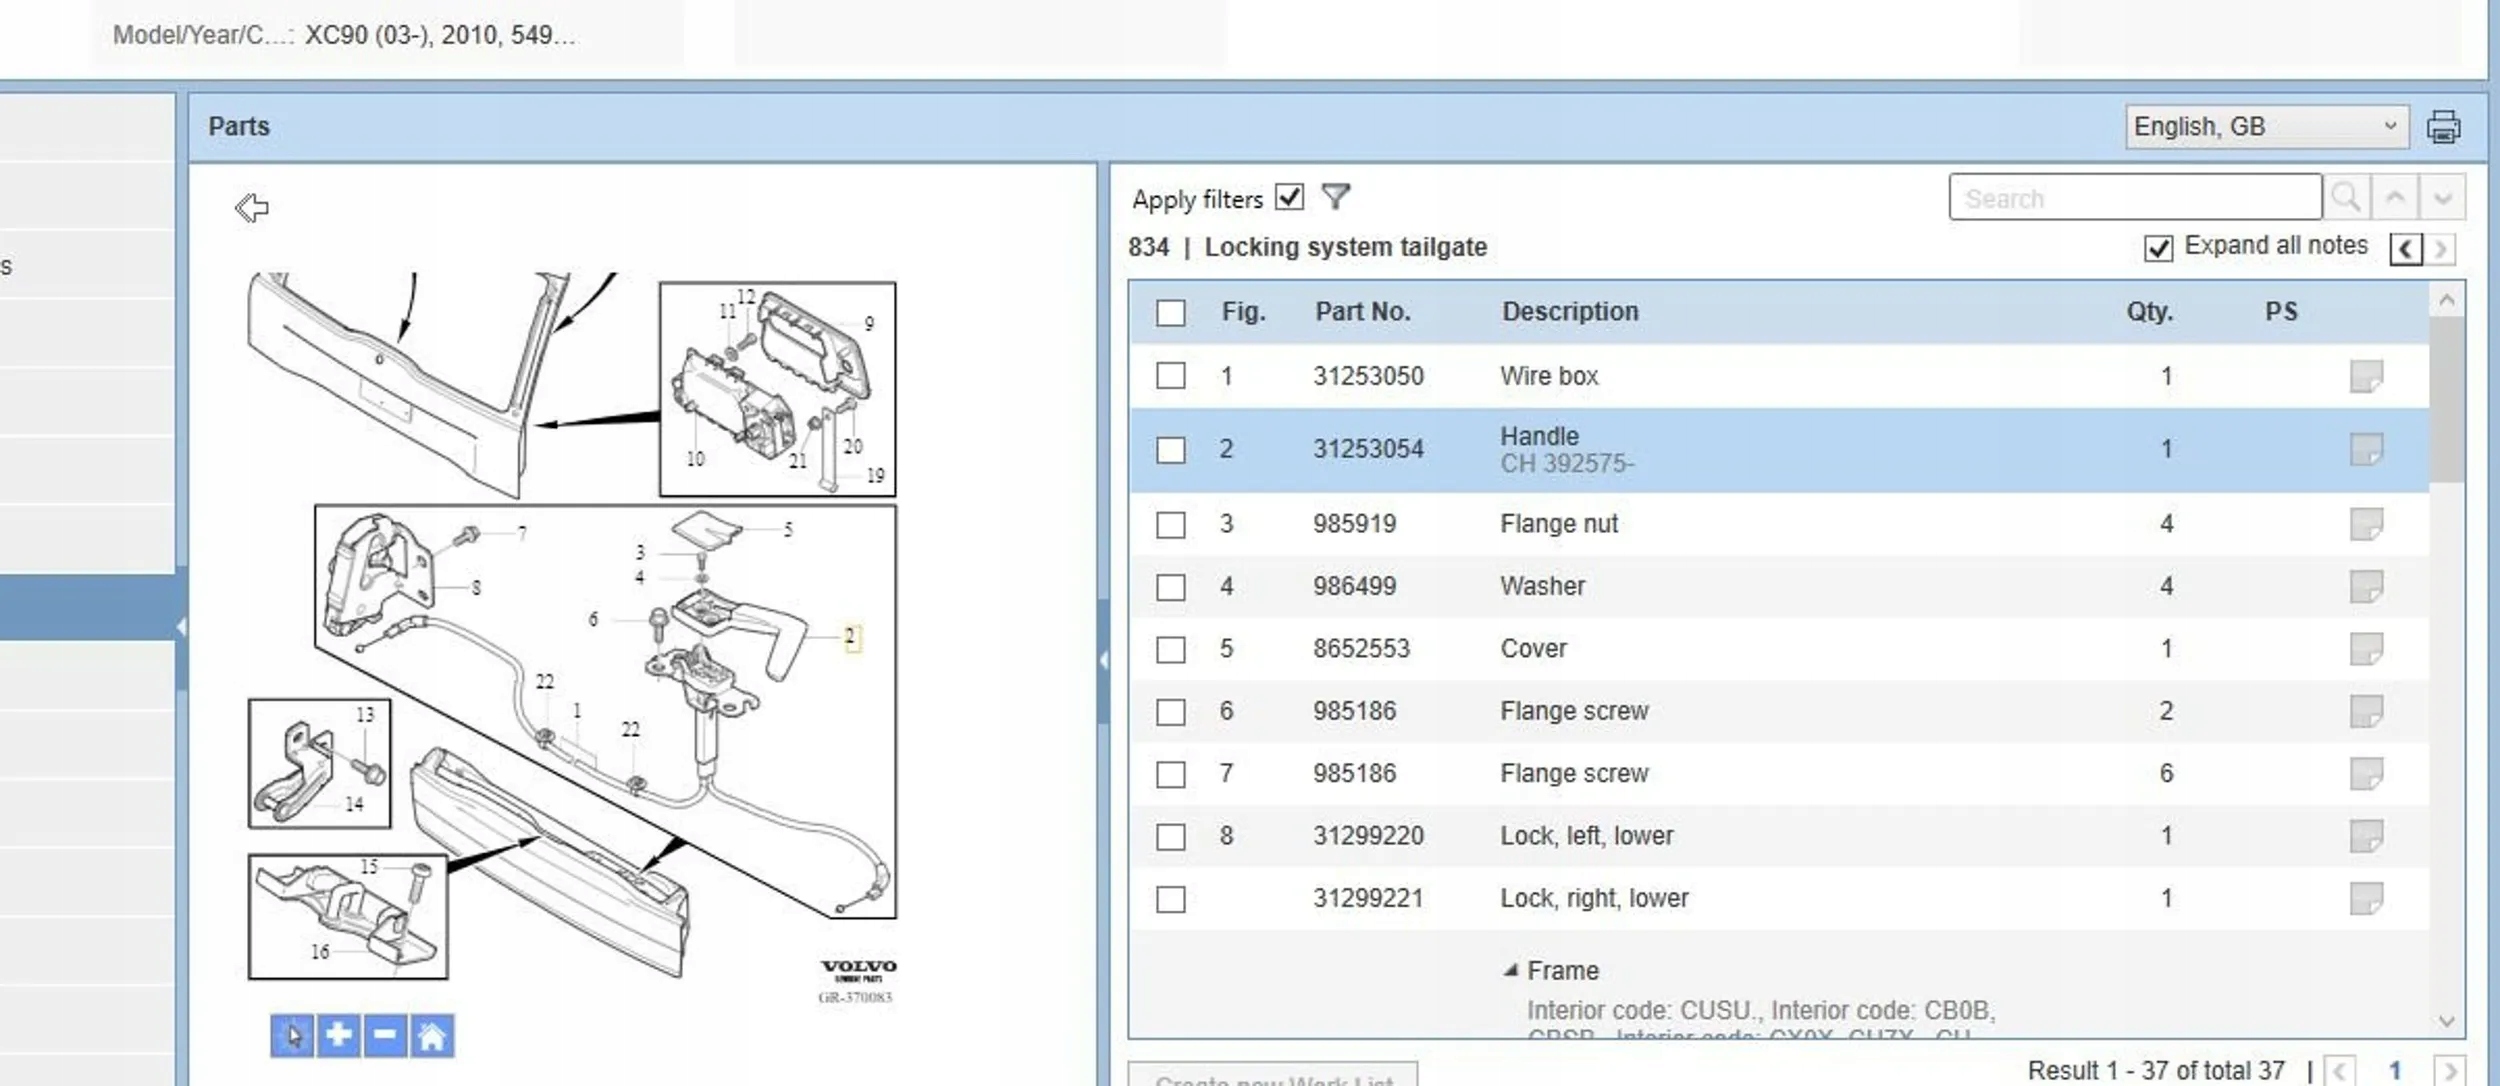This screenshot has width=2500, height=1086.
Task: Click the back arrow above diagram
Action: click(x=251, y=208)
